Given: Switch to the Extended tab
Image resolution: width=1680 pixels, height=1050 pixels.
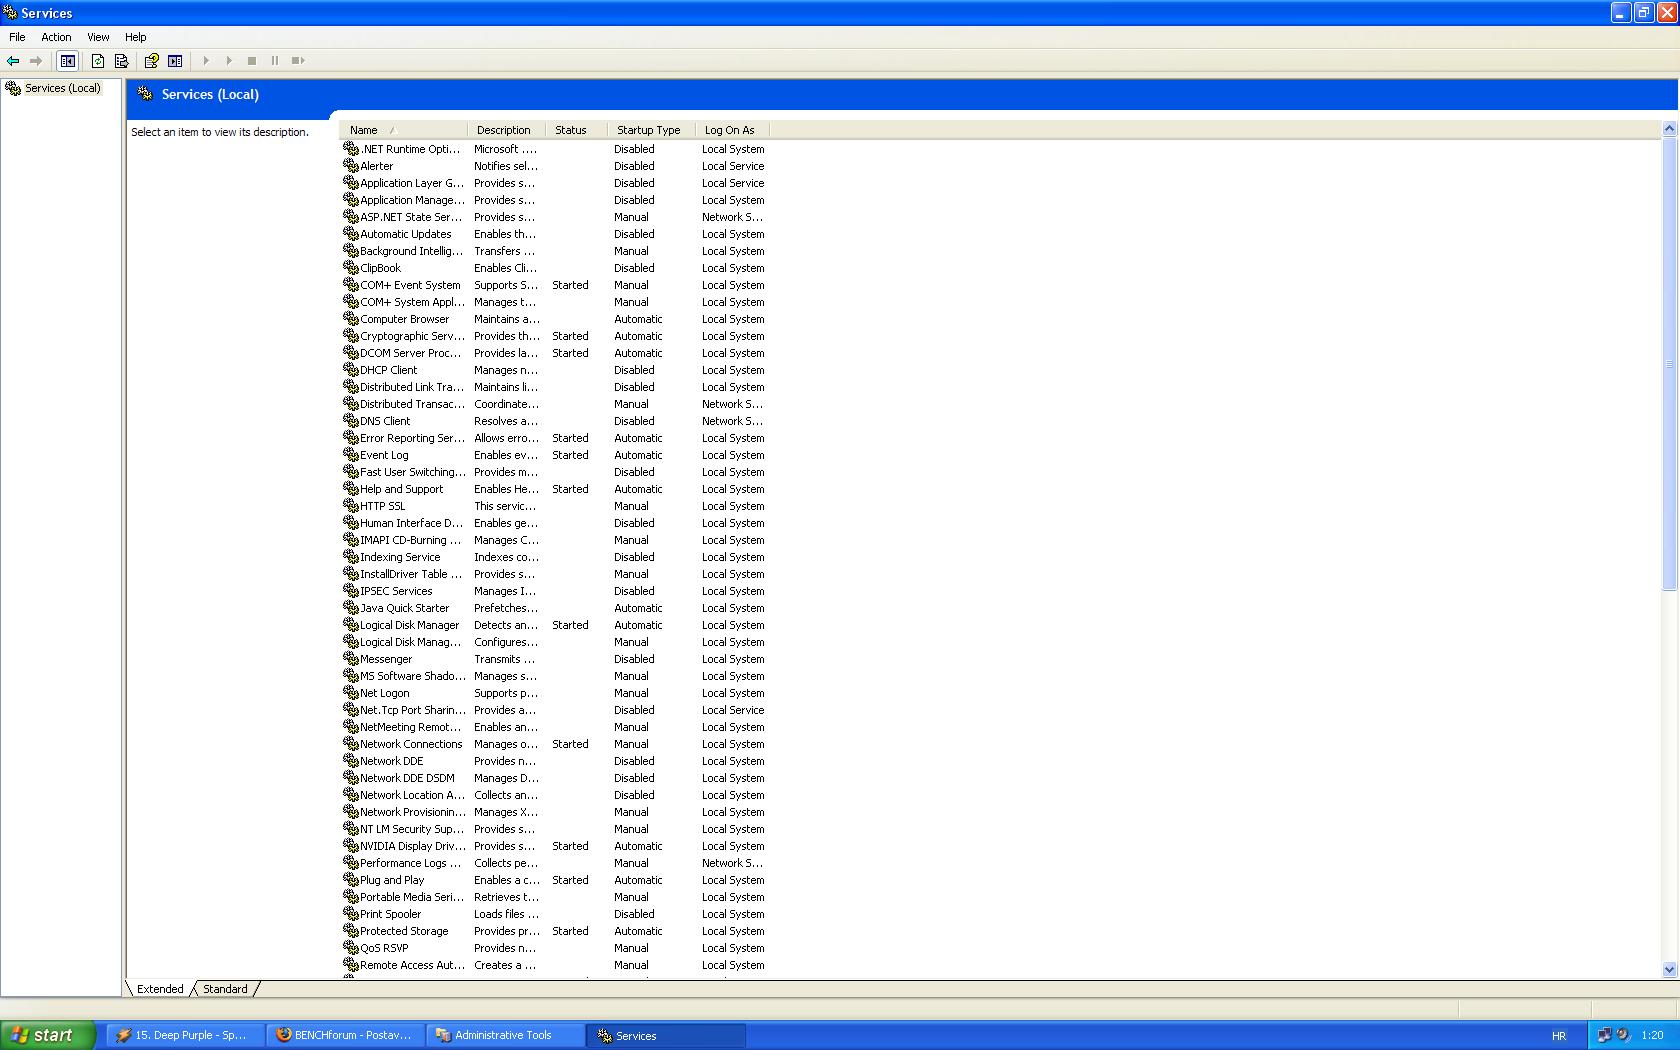Looking at the screenshot, I should pos(160,989).
